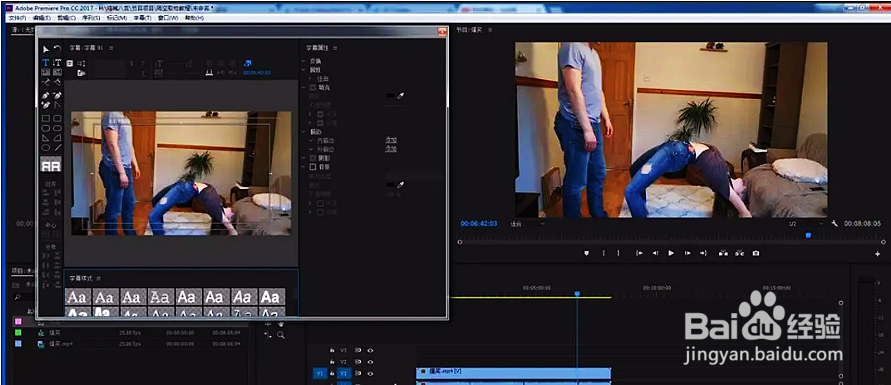The image size is (891, 385).
Task: Open Roll/Crawl Options icon
Action: click(x=81, y=63)
